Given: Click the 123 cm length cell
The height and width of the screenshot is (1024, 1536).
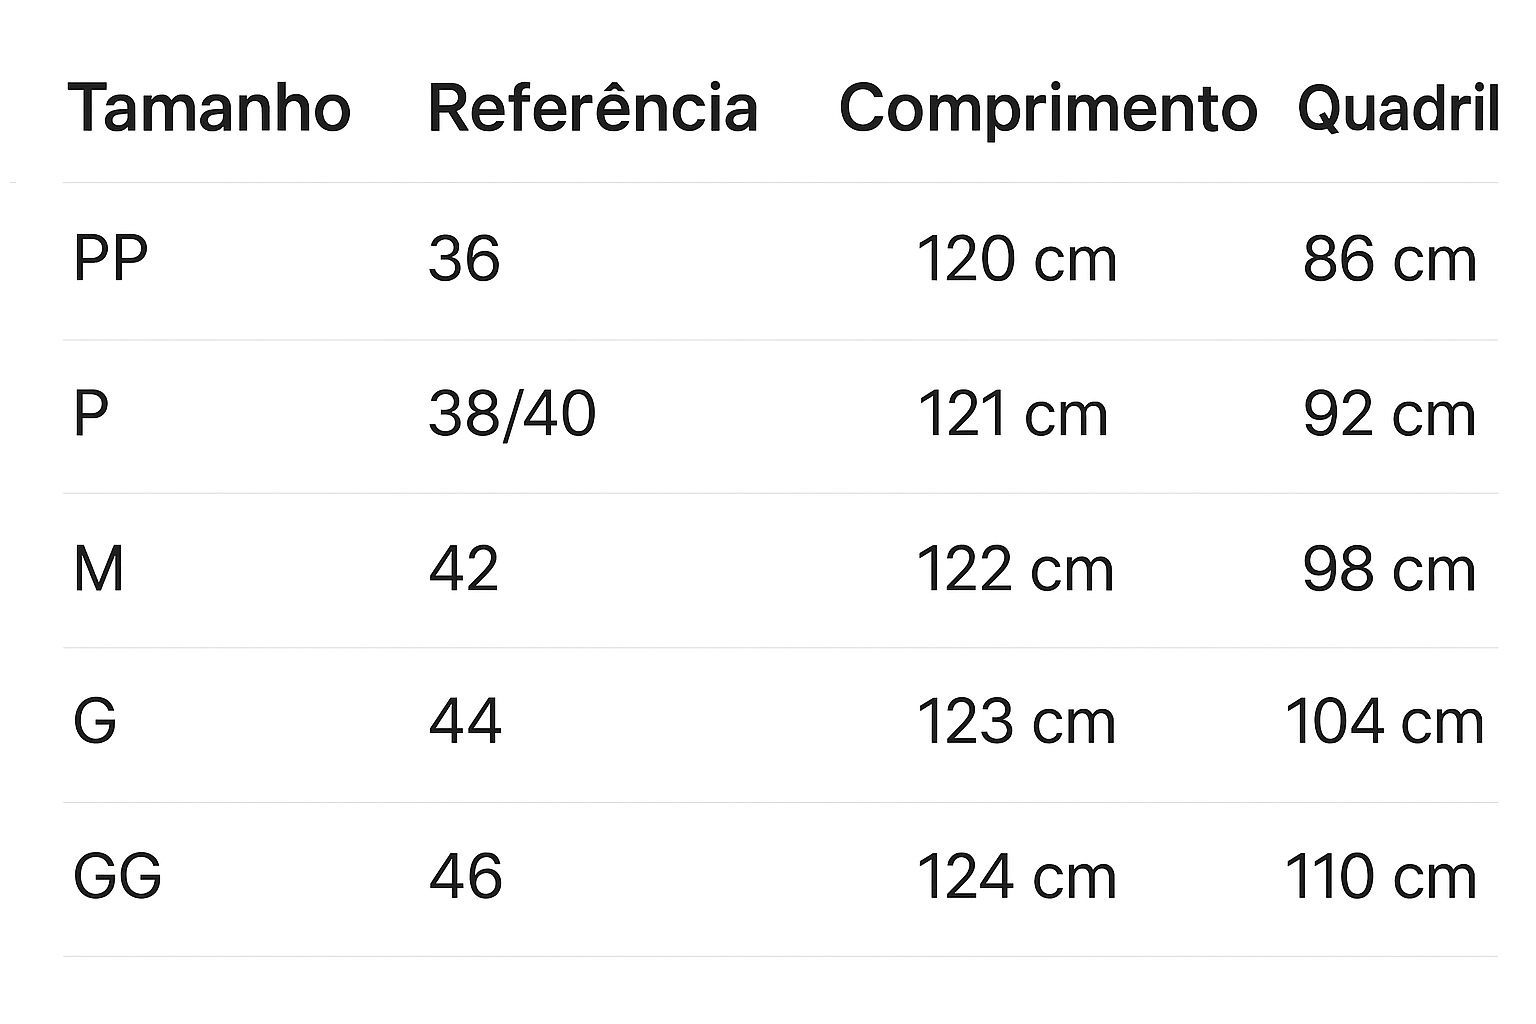Looking at the screenshot, I should [x=1016, y=722].
